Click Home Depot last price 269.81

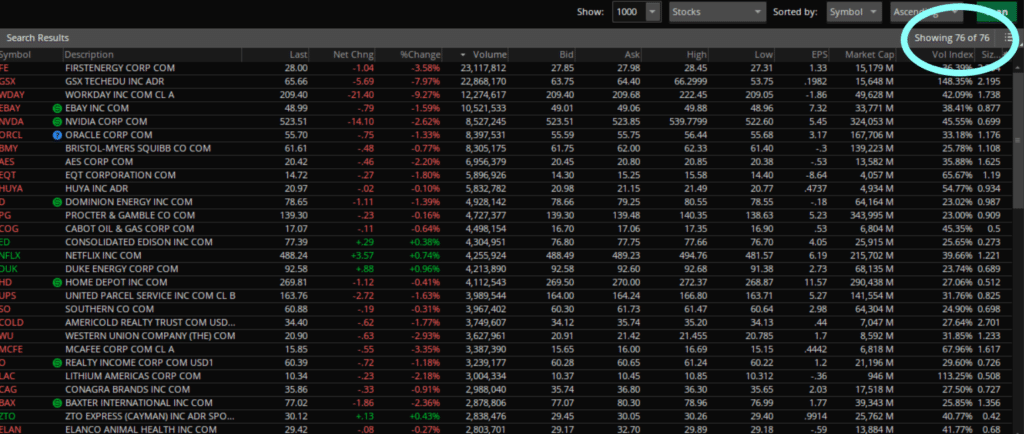pyautogui.click(x=293, y=283)
